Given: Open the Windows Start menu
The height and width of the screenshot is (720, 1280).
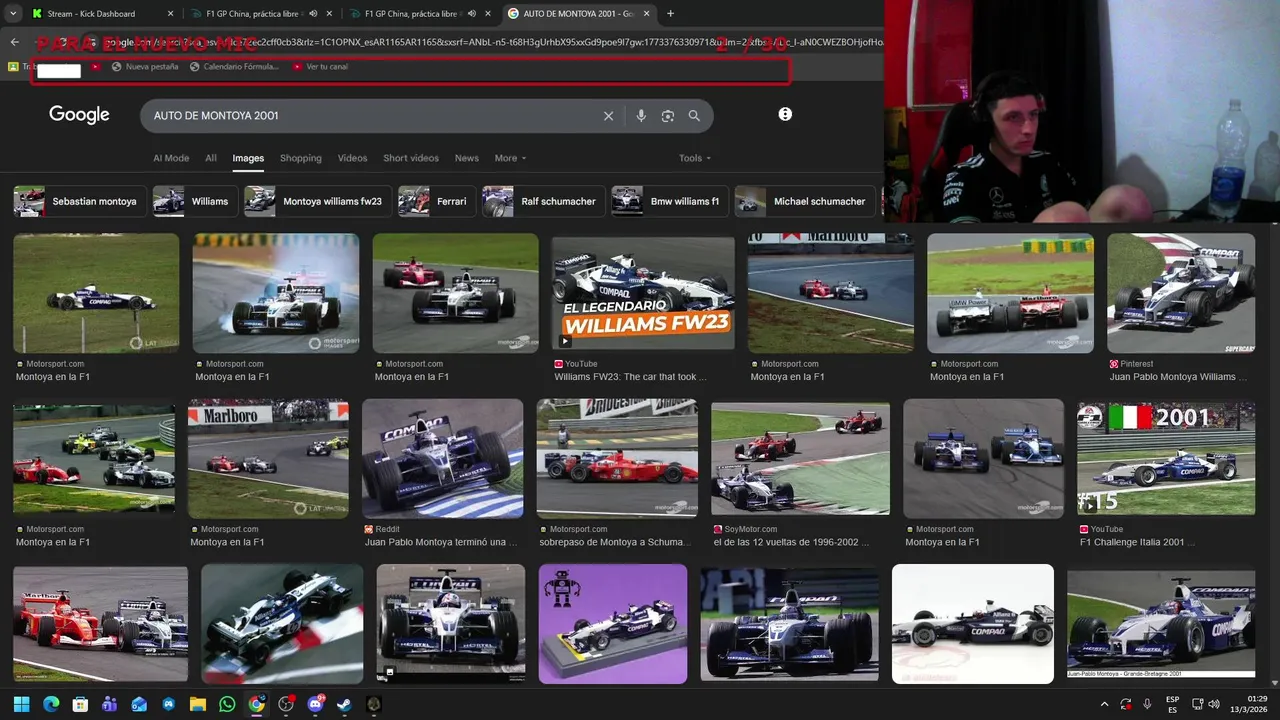Looking at the screenshot, I should 21,704.
